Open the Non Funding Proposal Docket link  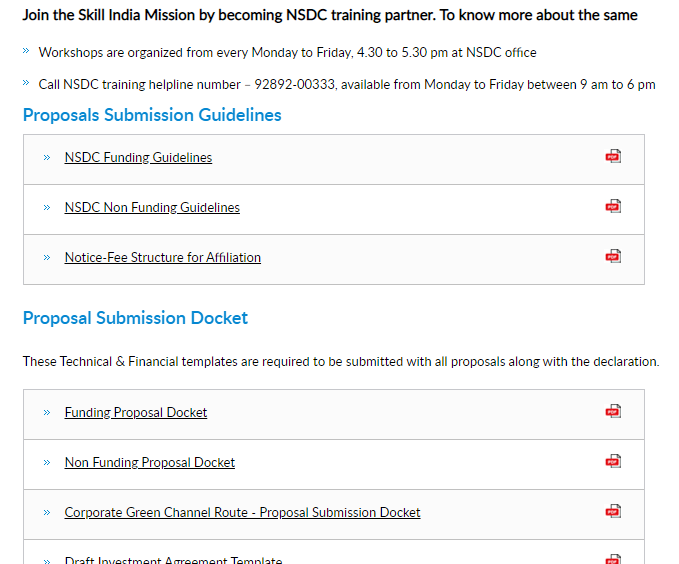coord(149,463)
